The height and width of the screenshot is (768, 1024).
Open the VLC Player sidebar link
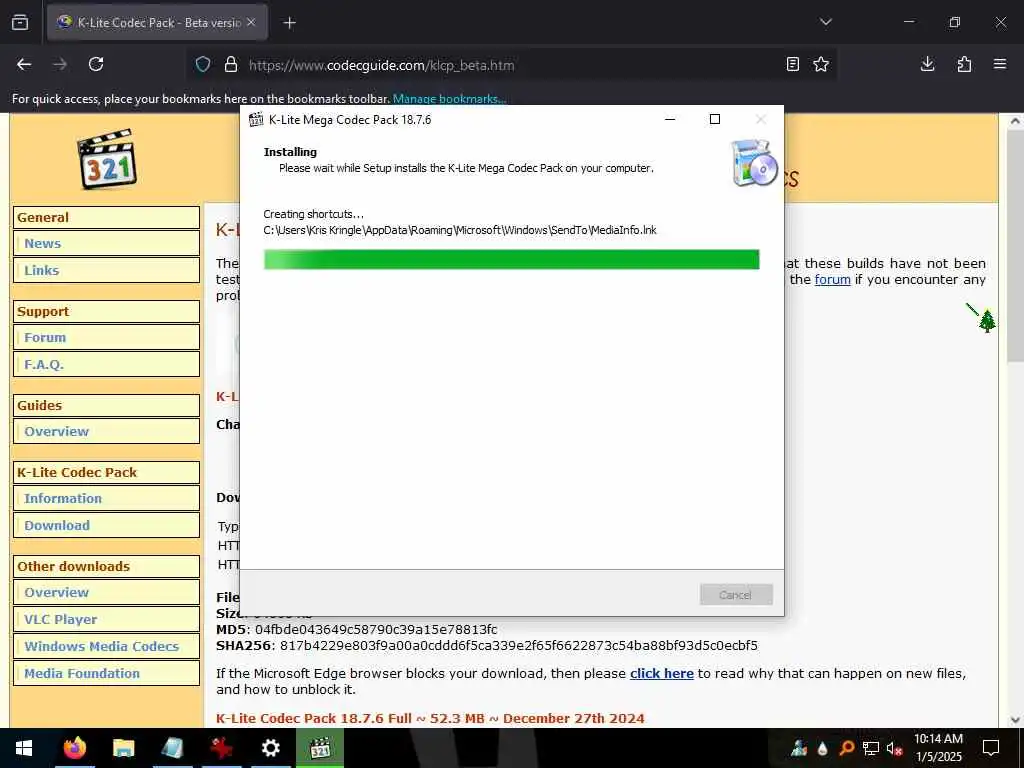(x=61, y=620)
